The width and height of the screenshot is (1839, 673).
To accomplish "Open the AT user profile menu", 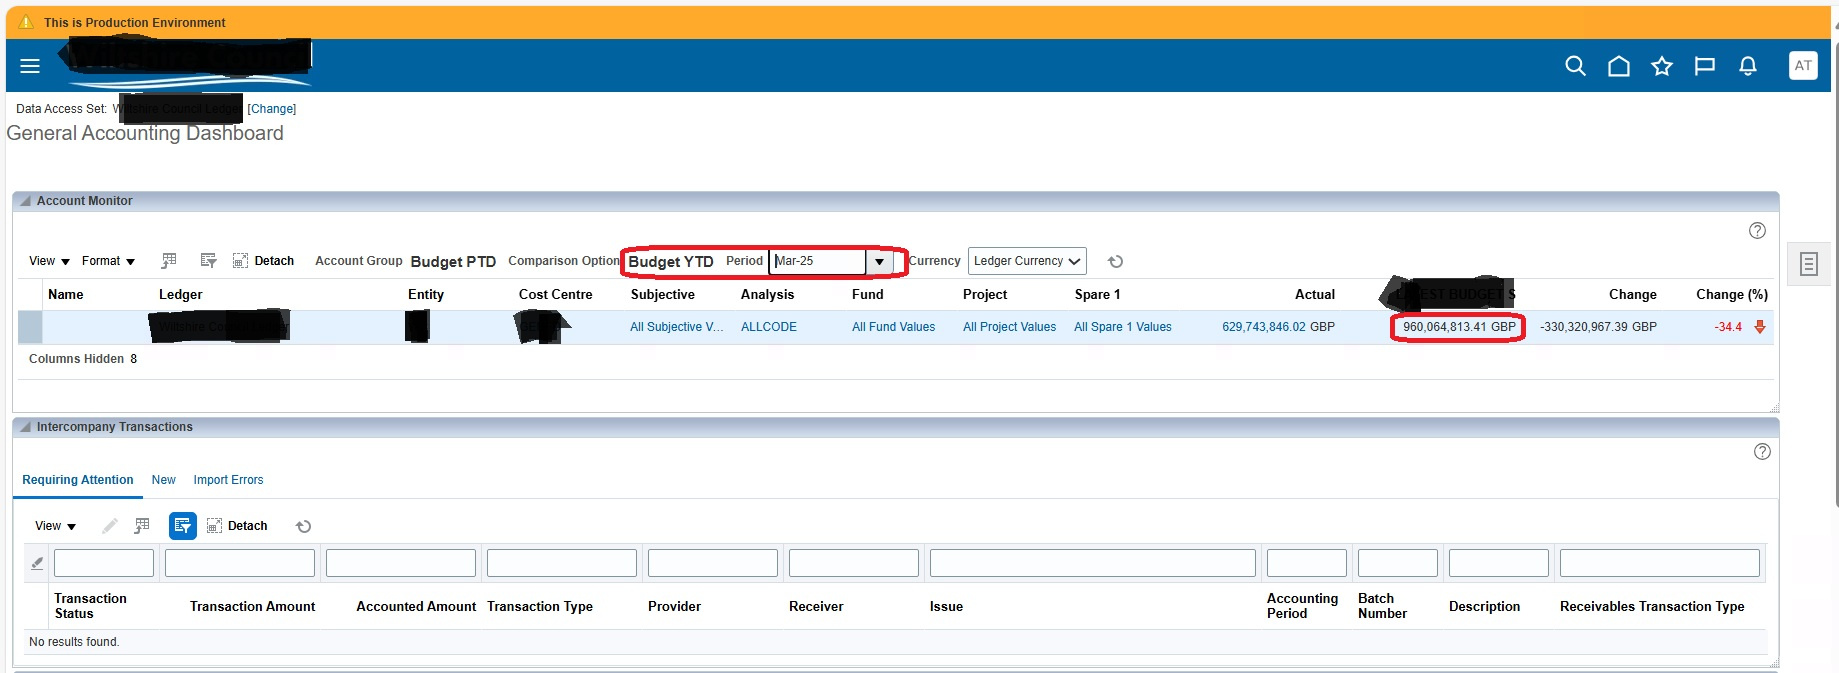I will click(1803, 66).
